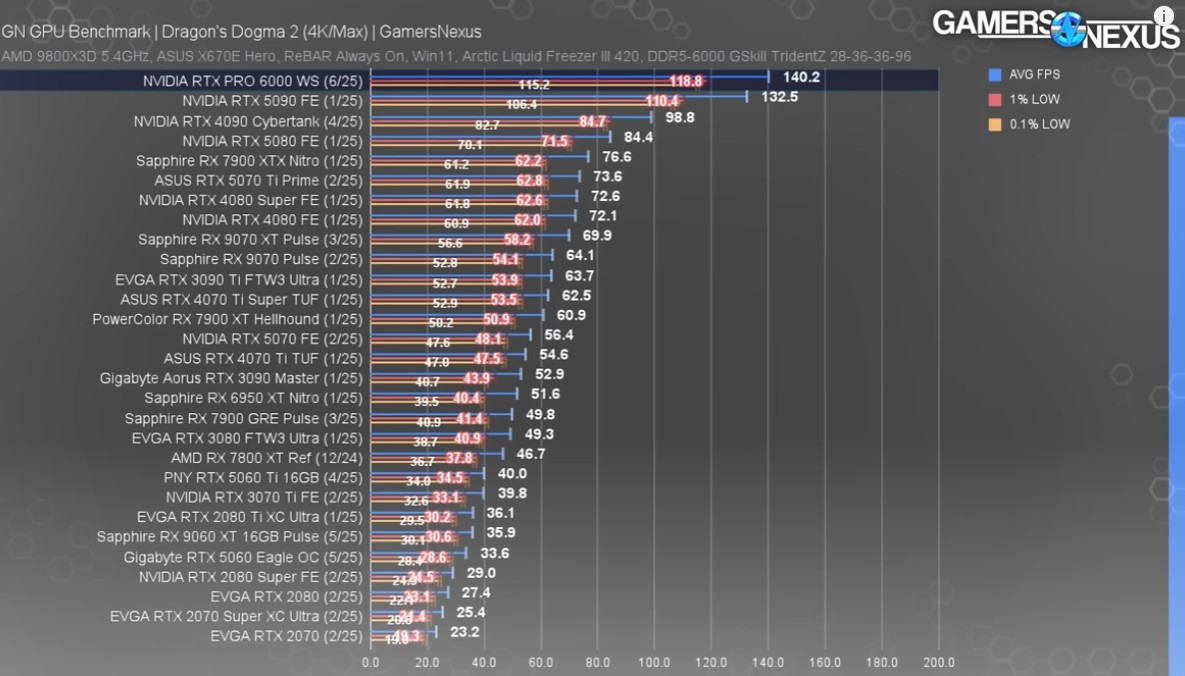Click the NVIDIA RTX PRO 6000 WS row label

tap(253, 81)
